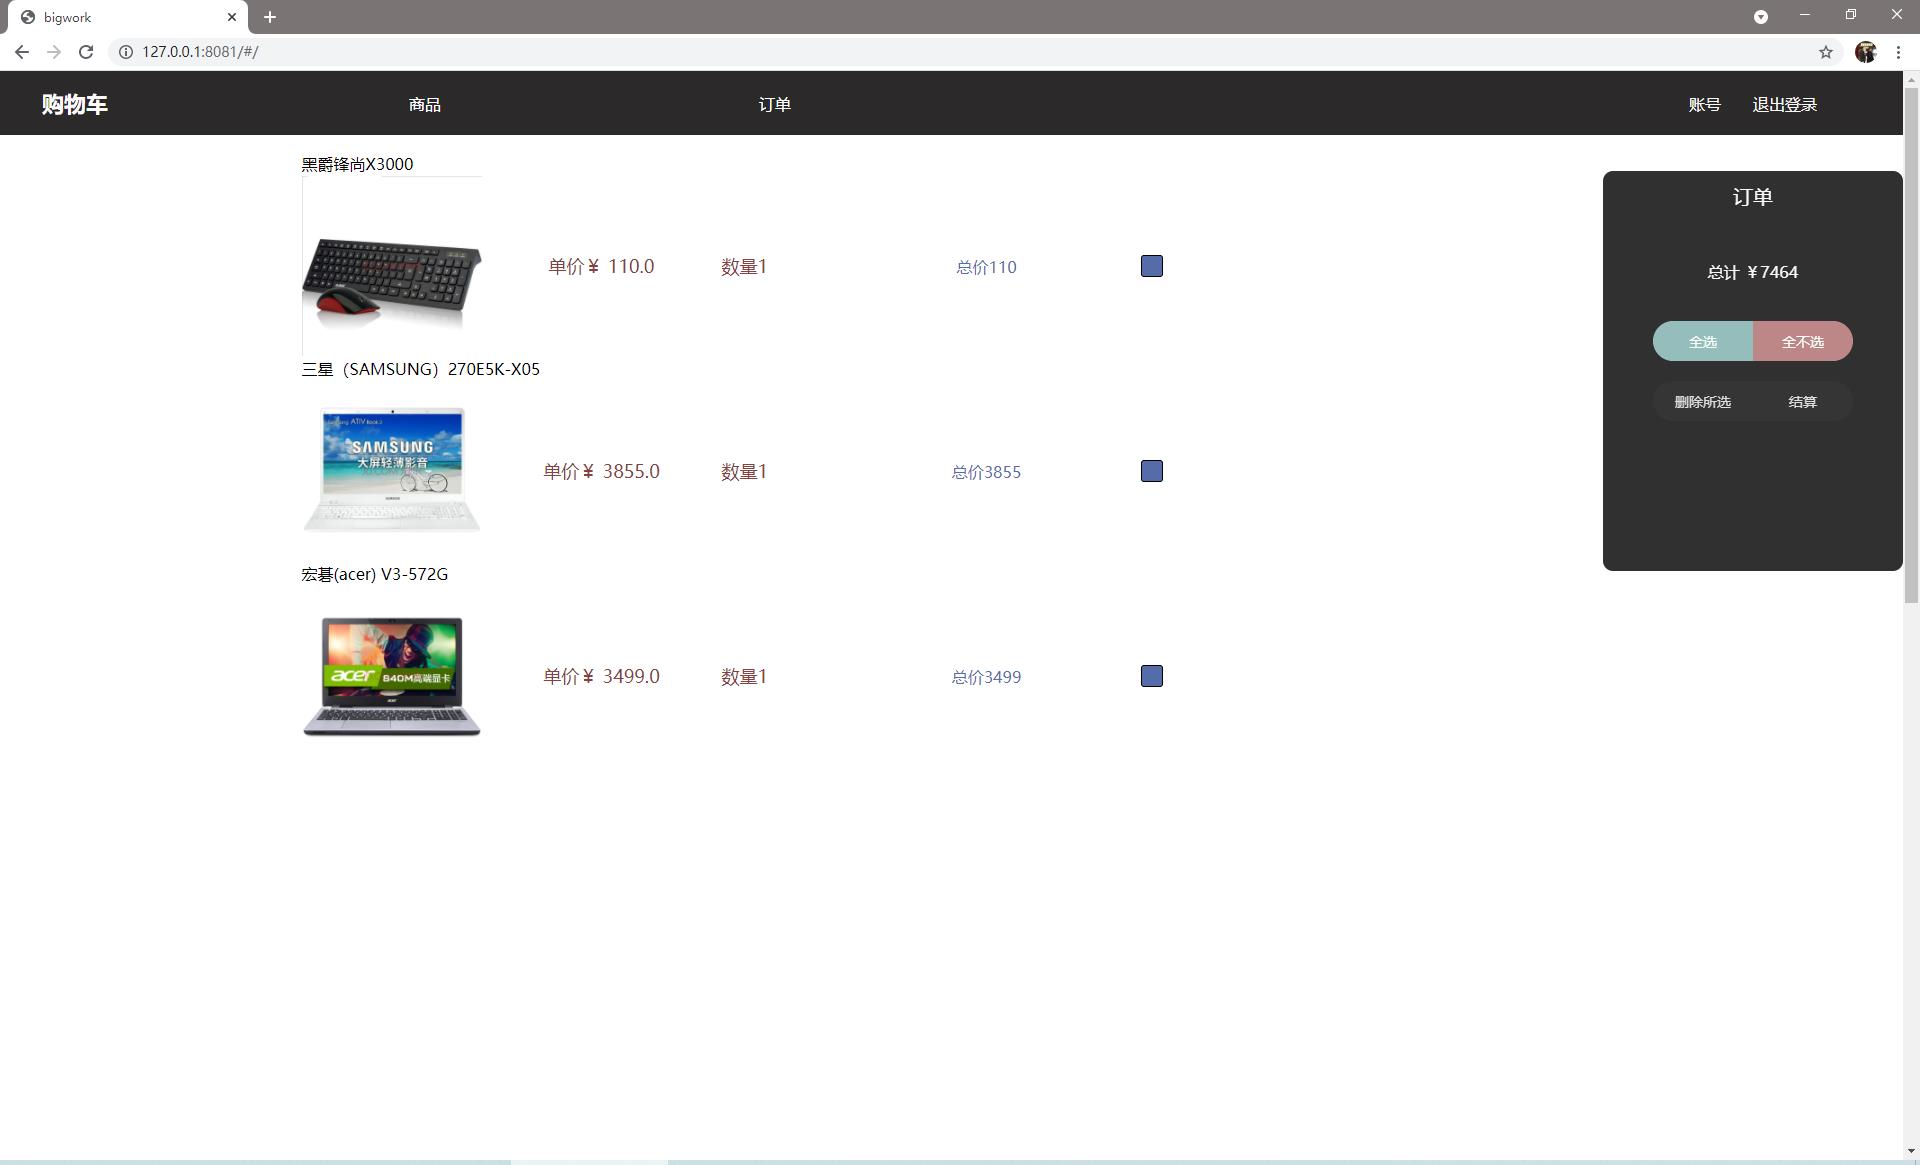Click the subtotal 总价110
Image resolution: width=1920 pixels, height=1165 pixels.
click(986, 267)
